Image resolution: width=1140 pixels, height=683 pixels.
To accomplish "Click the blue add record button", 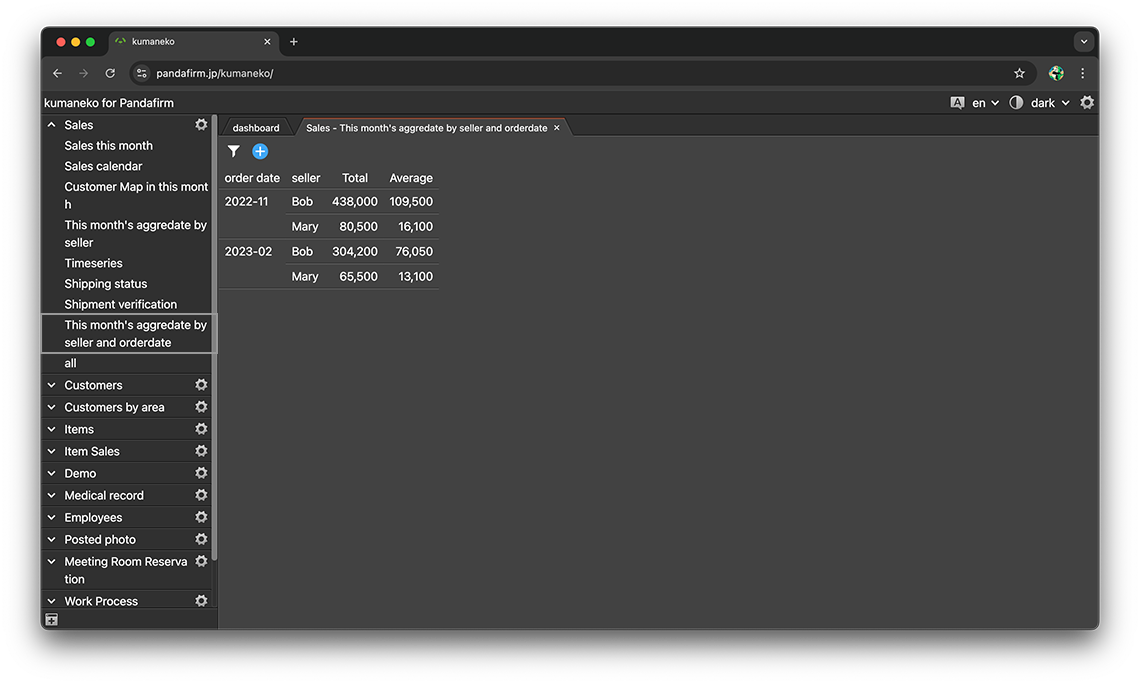I will click(260, 151).
